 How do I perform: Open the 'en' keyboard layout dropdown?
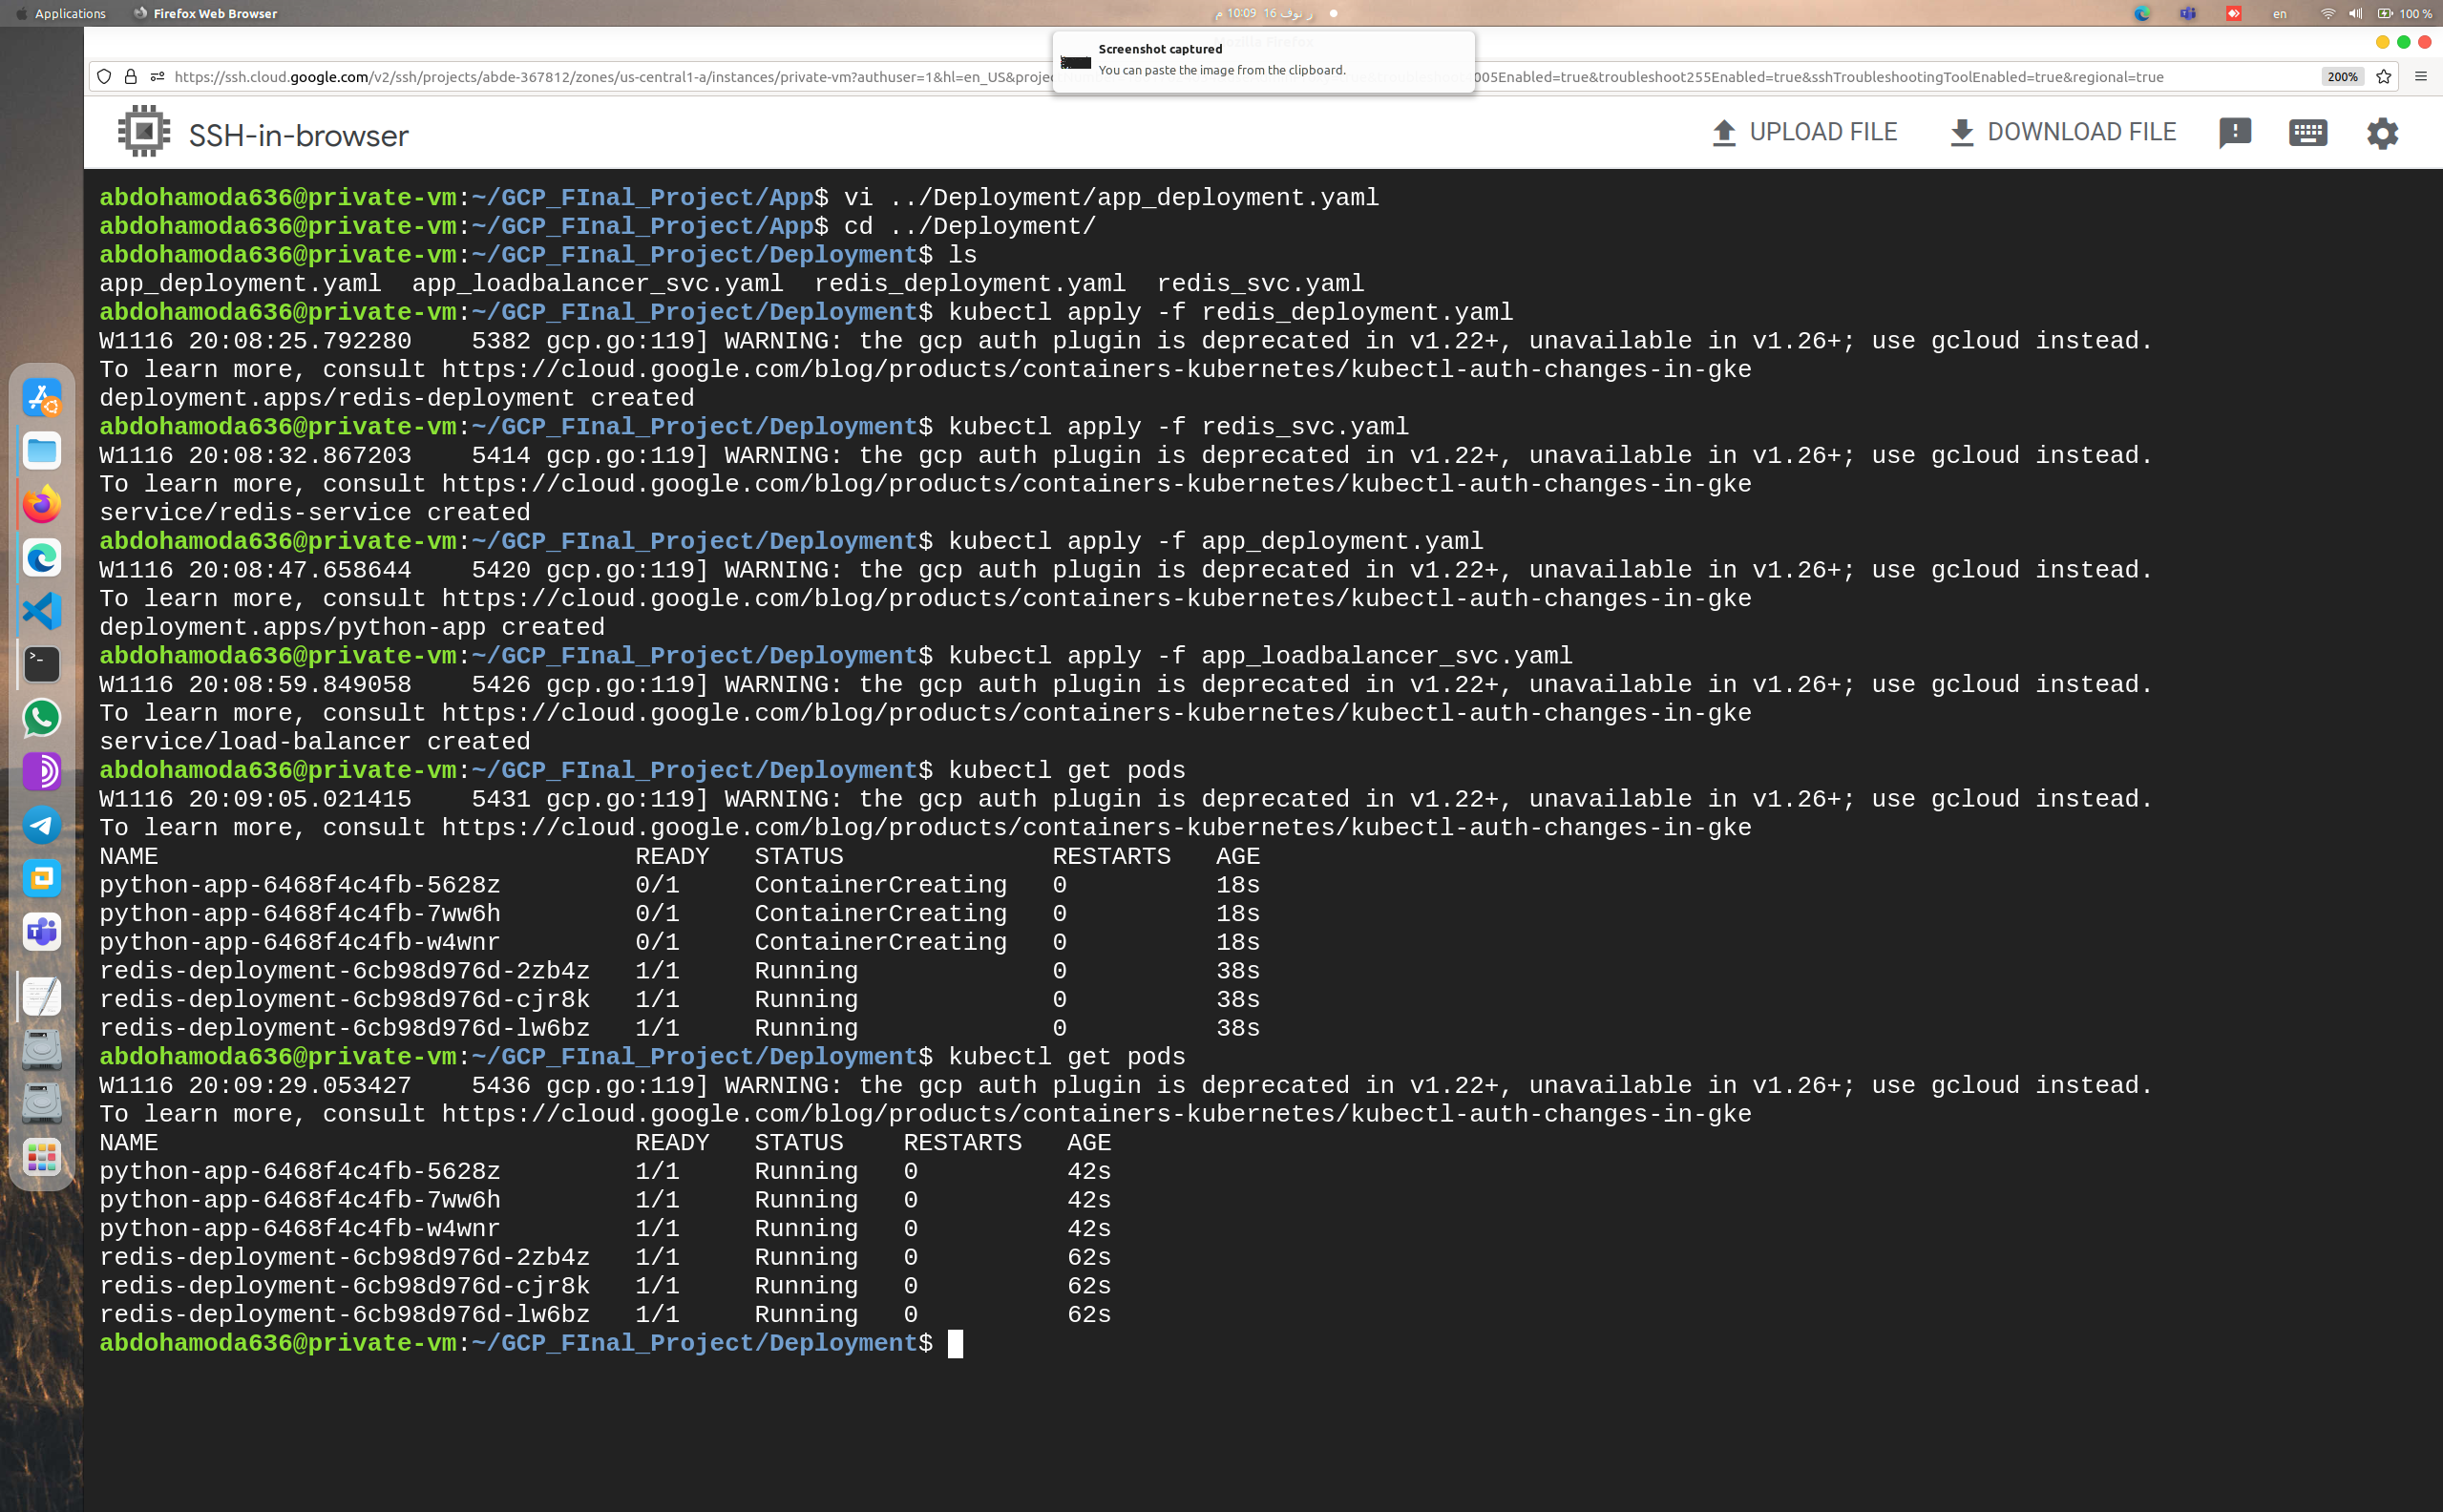(2280, 13)
